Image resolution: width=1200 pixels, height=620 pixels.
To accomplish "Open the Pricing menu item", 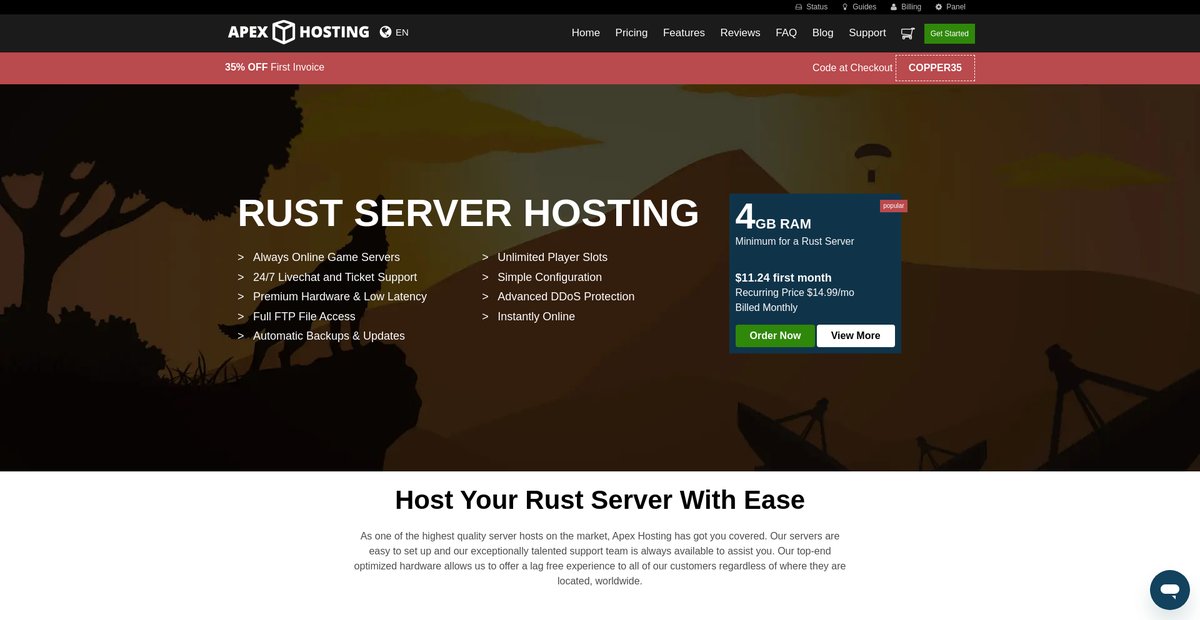I will point(631,33).
